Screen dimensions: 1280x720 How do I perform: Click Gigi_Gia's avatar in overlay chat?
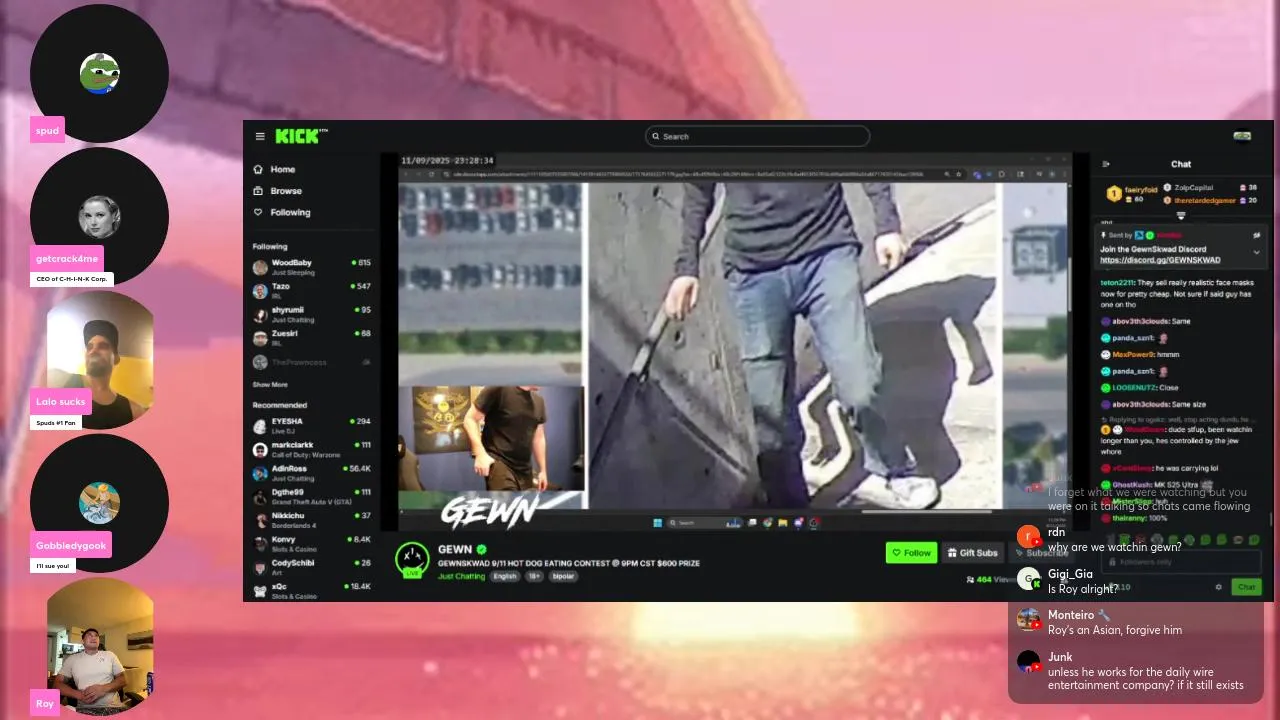tap(1029, 578)
